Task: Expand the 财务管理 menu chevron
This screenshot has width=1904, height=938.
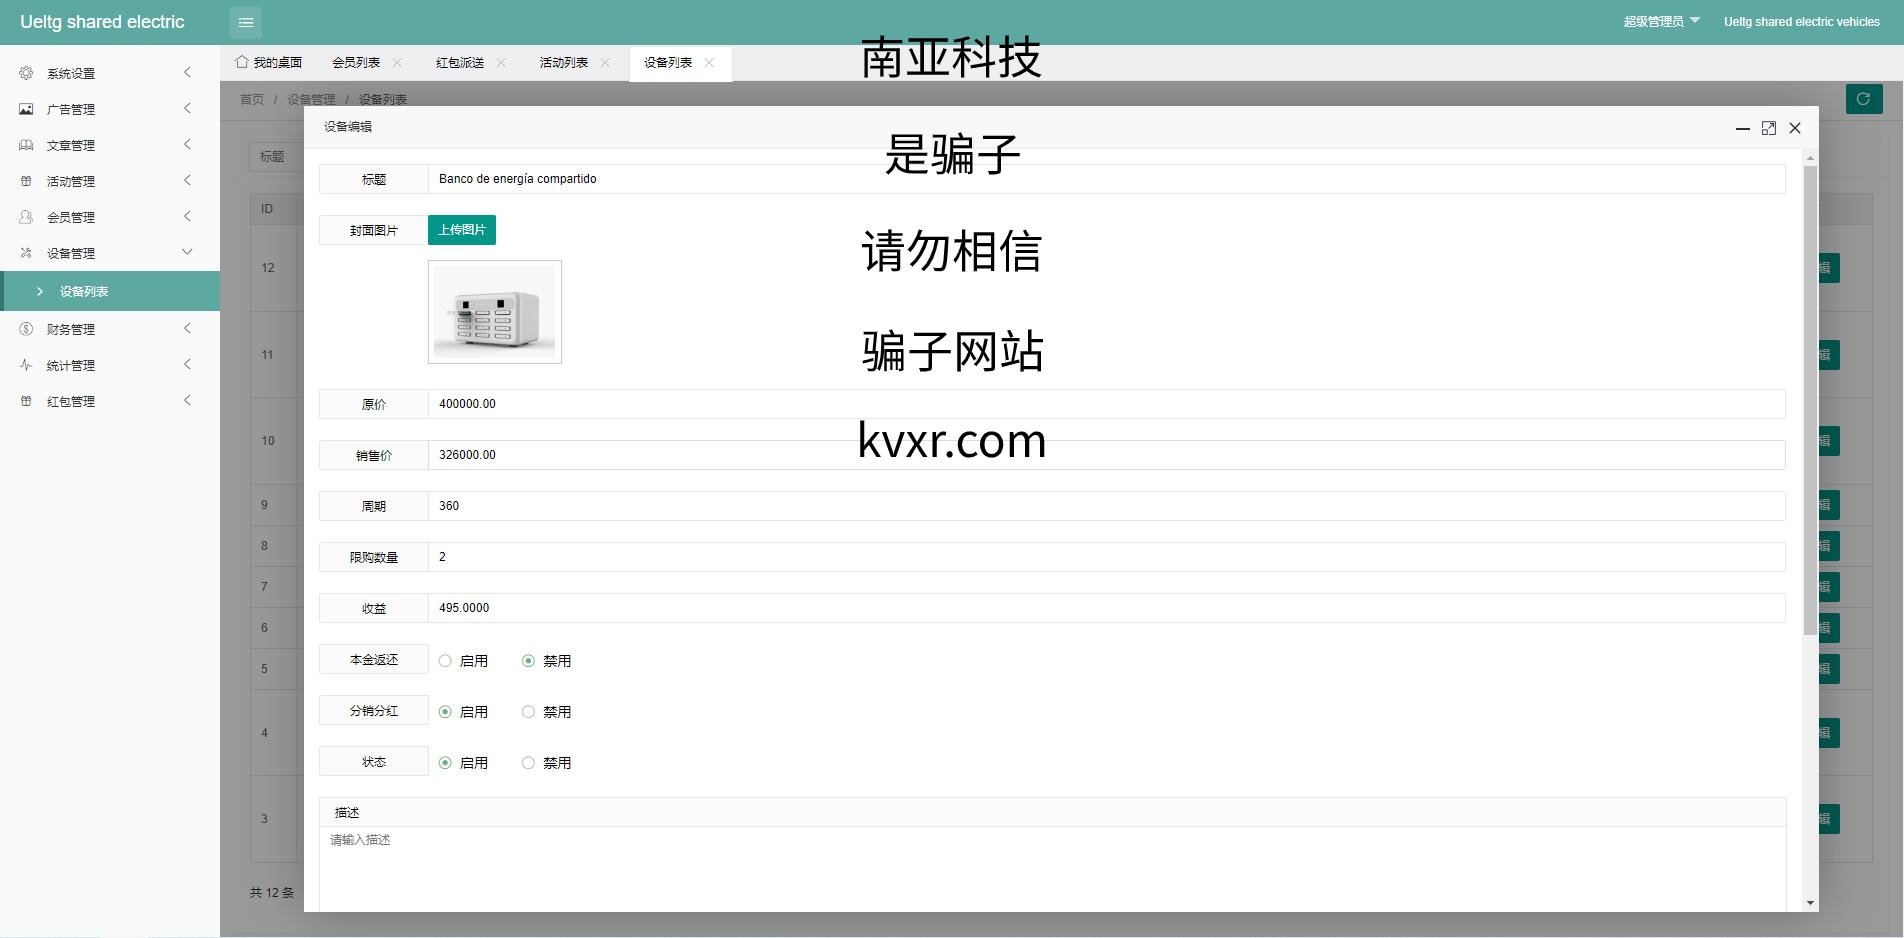Action: coord(187,328)
